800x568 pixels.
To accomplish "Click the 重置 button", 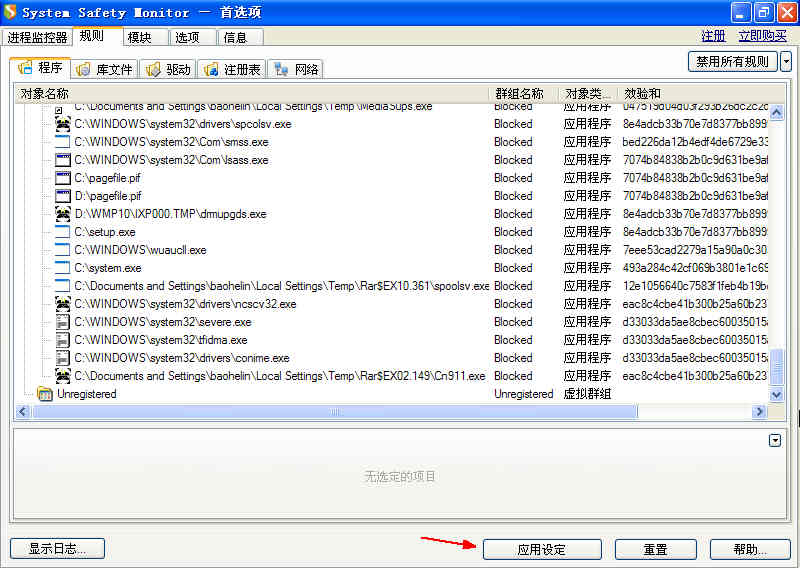I will 656,550.
